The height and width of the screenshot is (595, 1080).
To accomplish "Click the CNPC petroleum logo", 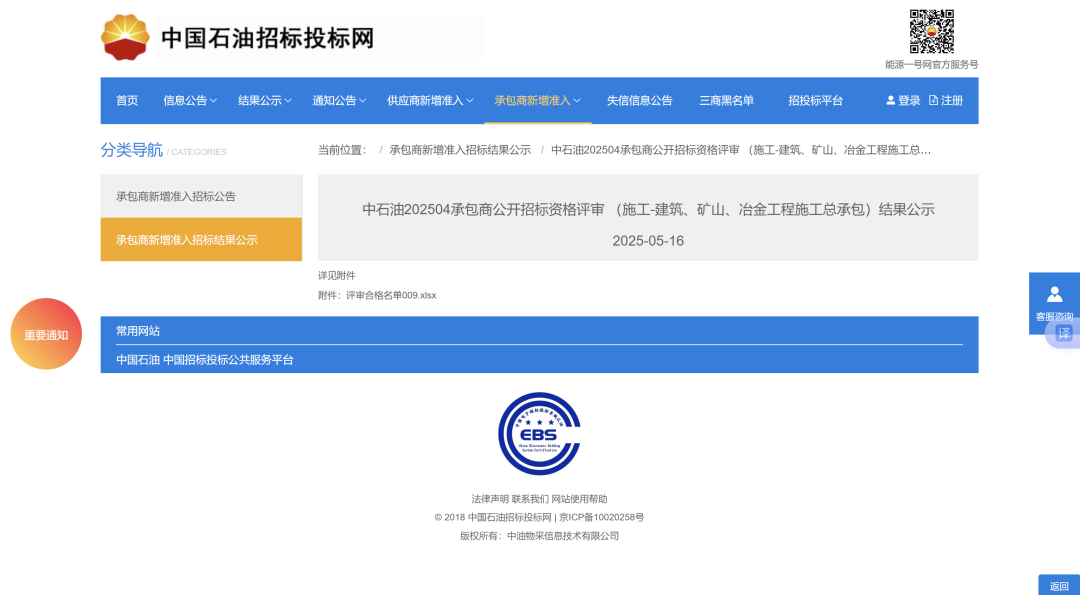I will point(125,37).
